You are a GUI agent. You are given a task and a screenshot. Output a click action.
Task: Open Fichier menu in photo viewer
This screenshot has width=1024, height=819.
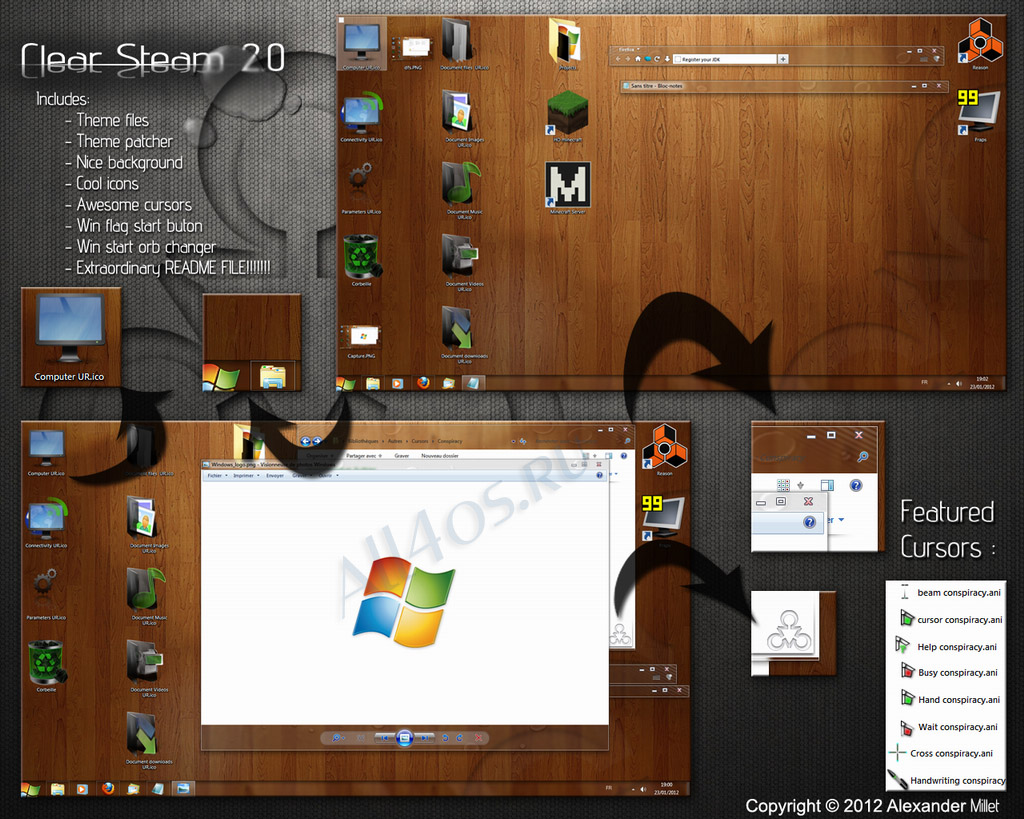tap(217, 475)
